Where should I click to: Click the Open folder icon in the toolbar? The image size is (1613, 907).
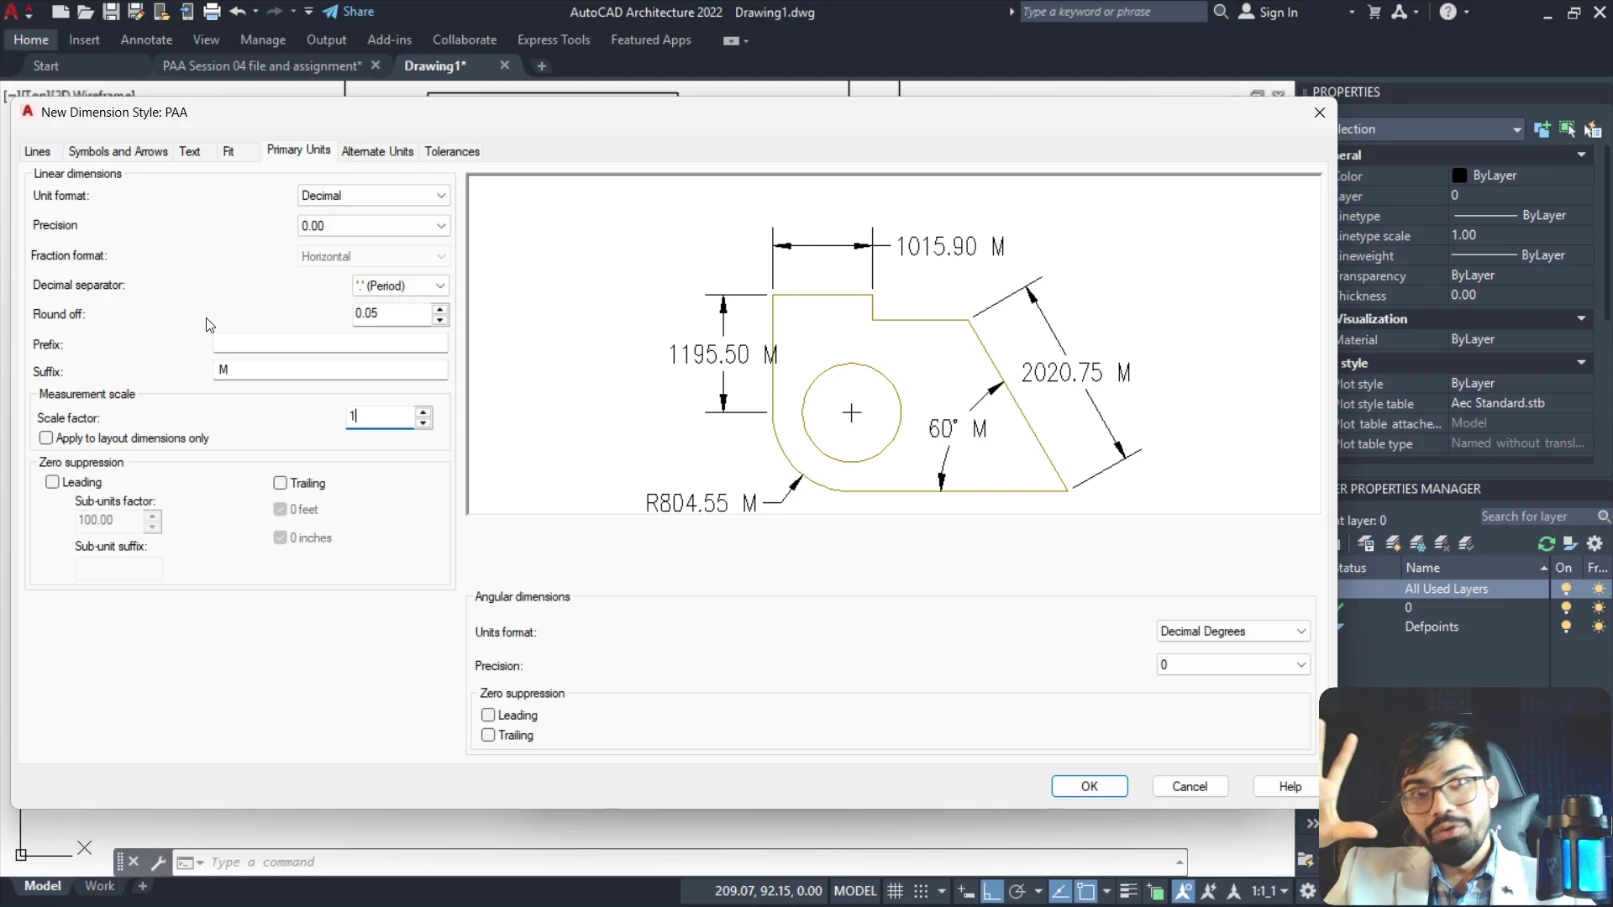tap(85, 12)
